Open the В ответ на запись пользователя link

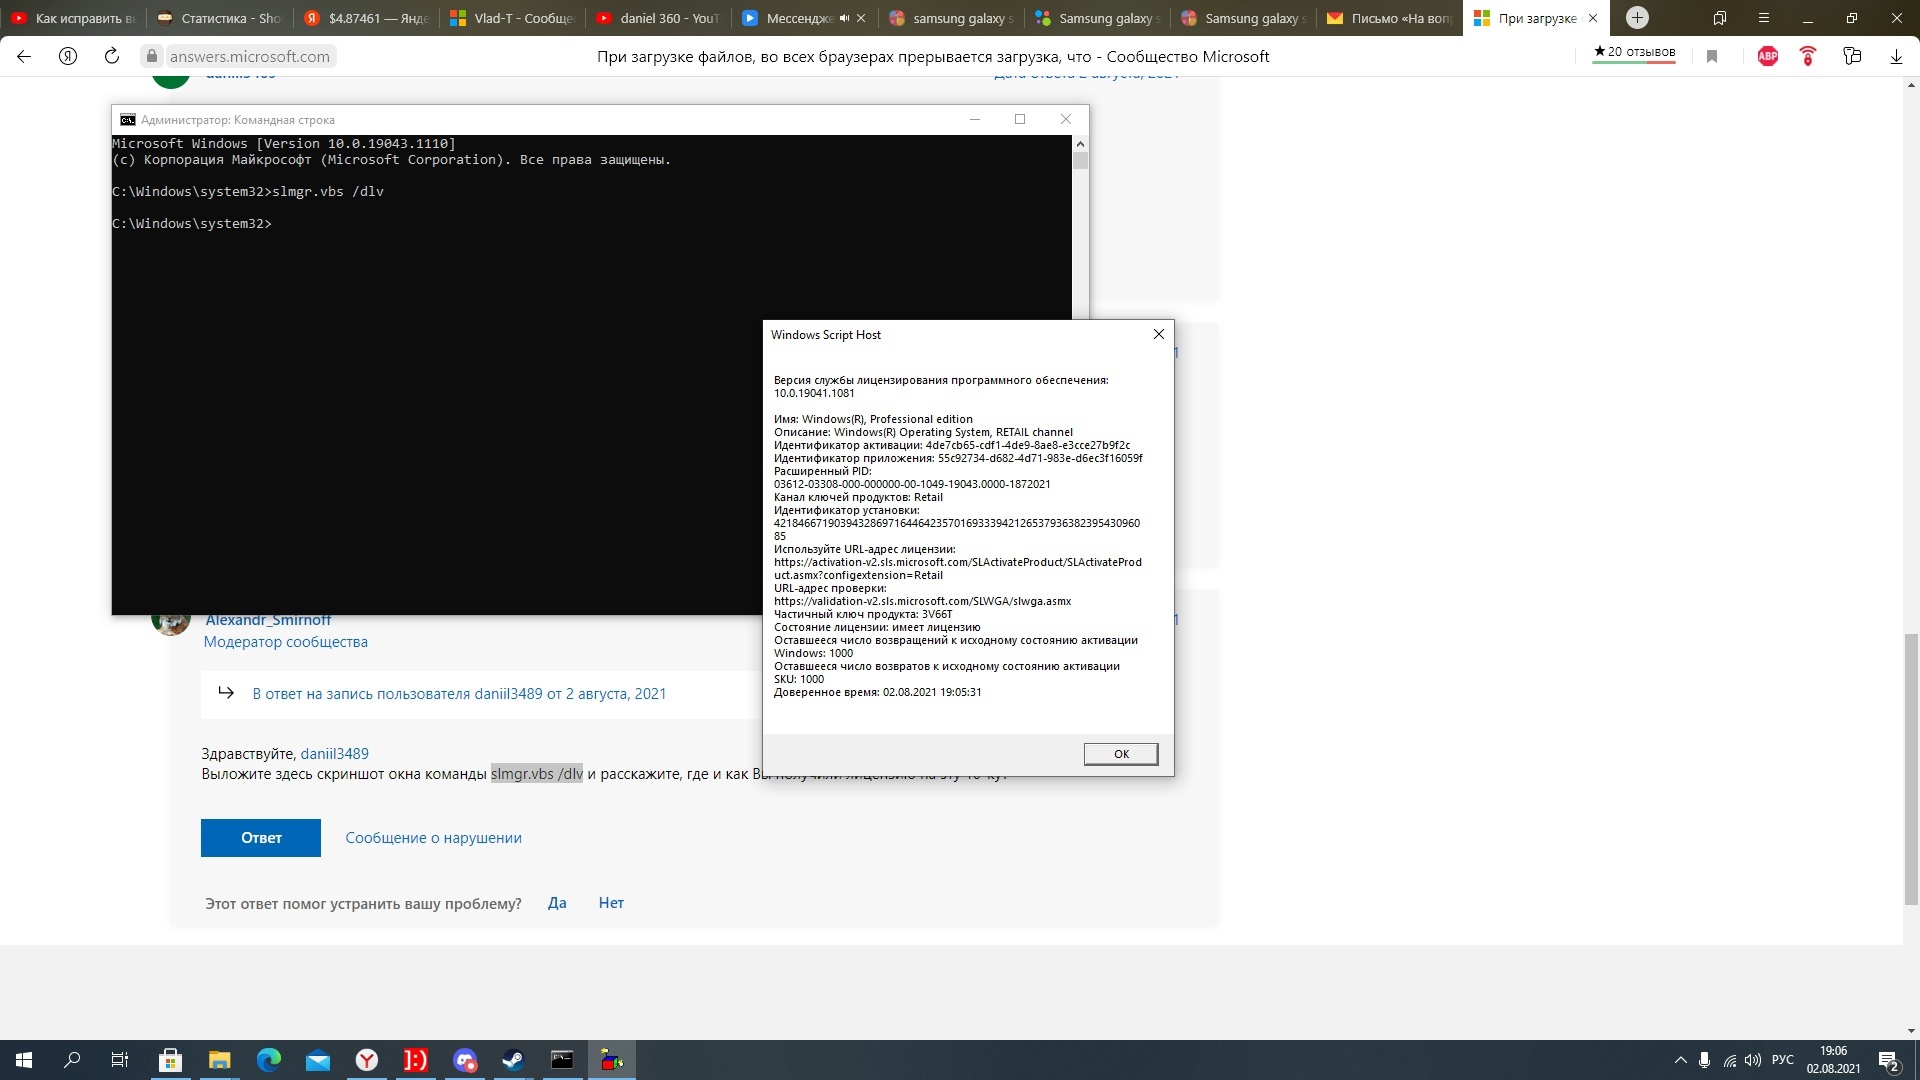[459, 694]
